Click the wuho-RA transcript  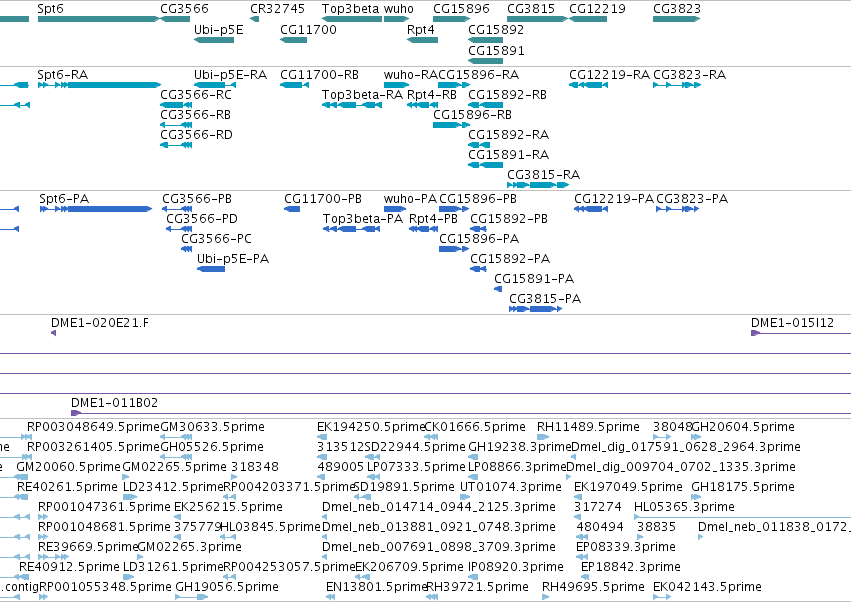[x=396, y=85]
